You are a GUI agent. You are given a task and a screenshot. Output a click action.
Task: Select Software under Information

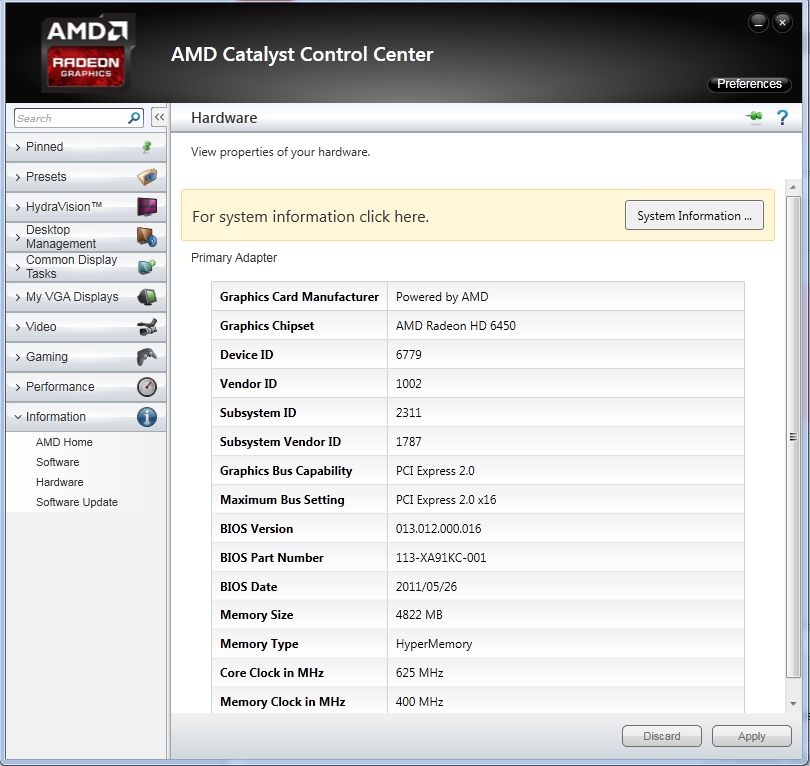57,462
